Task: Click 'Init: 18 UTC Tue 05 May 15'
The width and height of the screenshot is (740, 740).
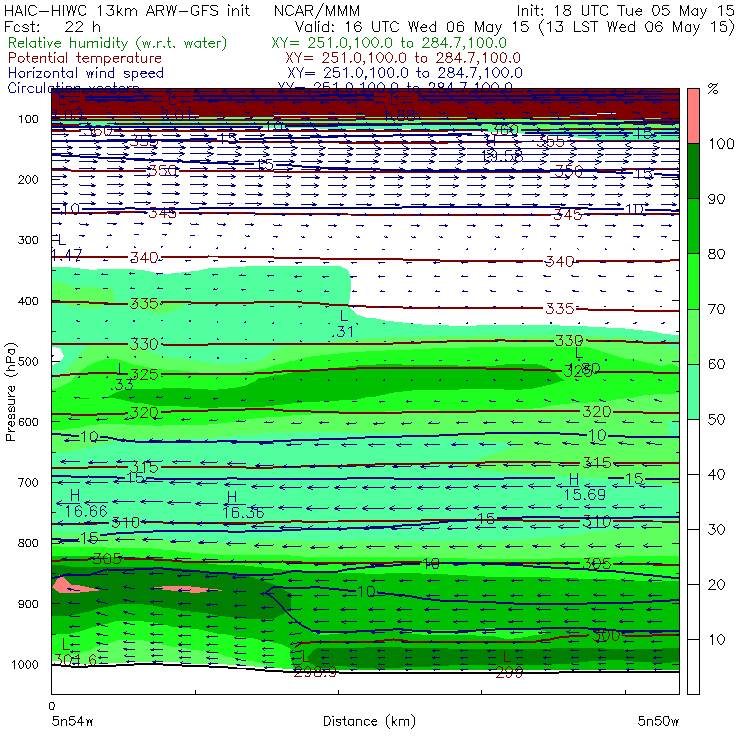Action: pyautogui.click(x=625, y=10)
